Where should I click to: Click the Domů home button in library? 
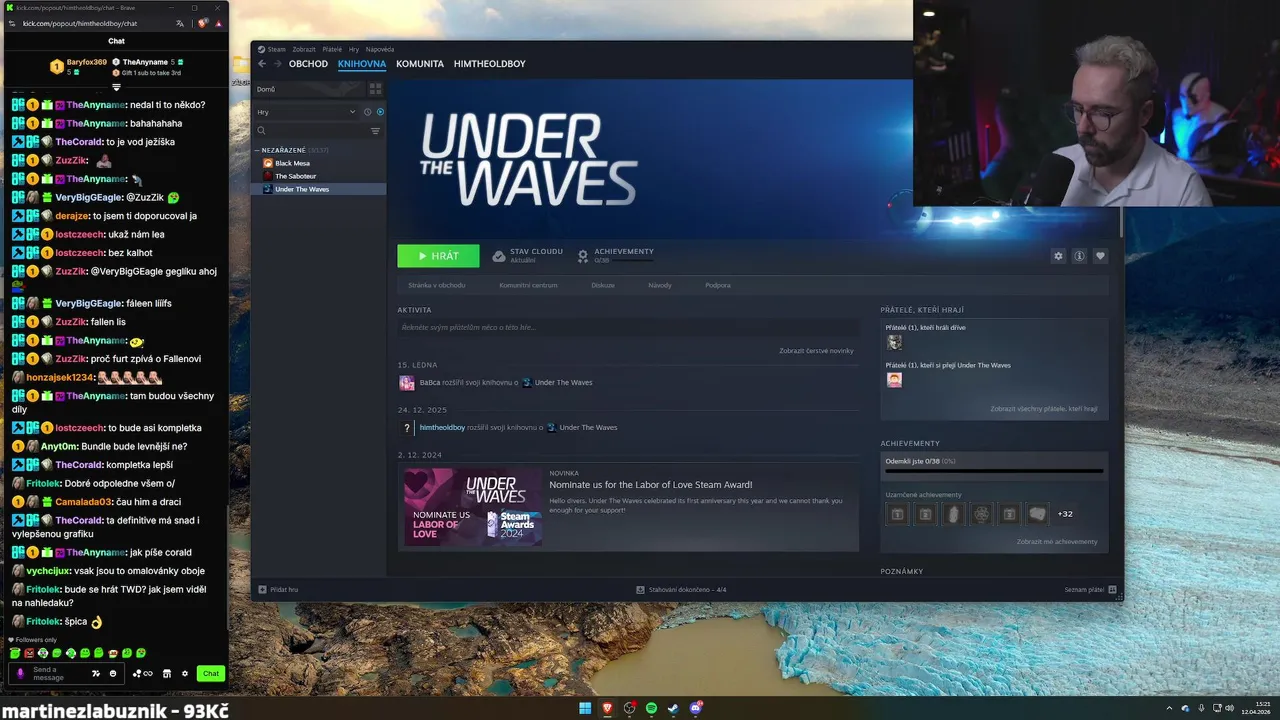tap(308, 89)
